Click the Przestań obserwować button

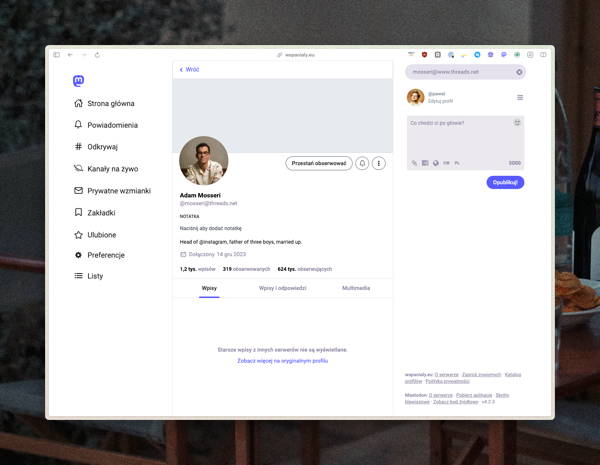click(x=318, y=163)
